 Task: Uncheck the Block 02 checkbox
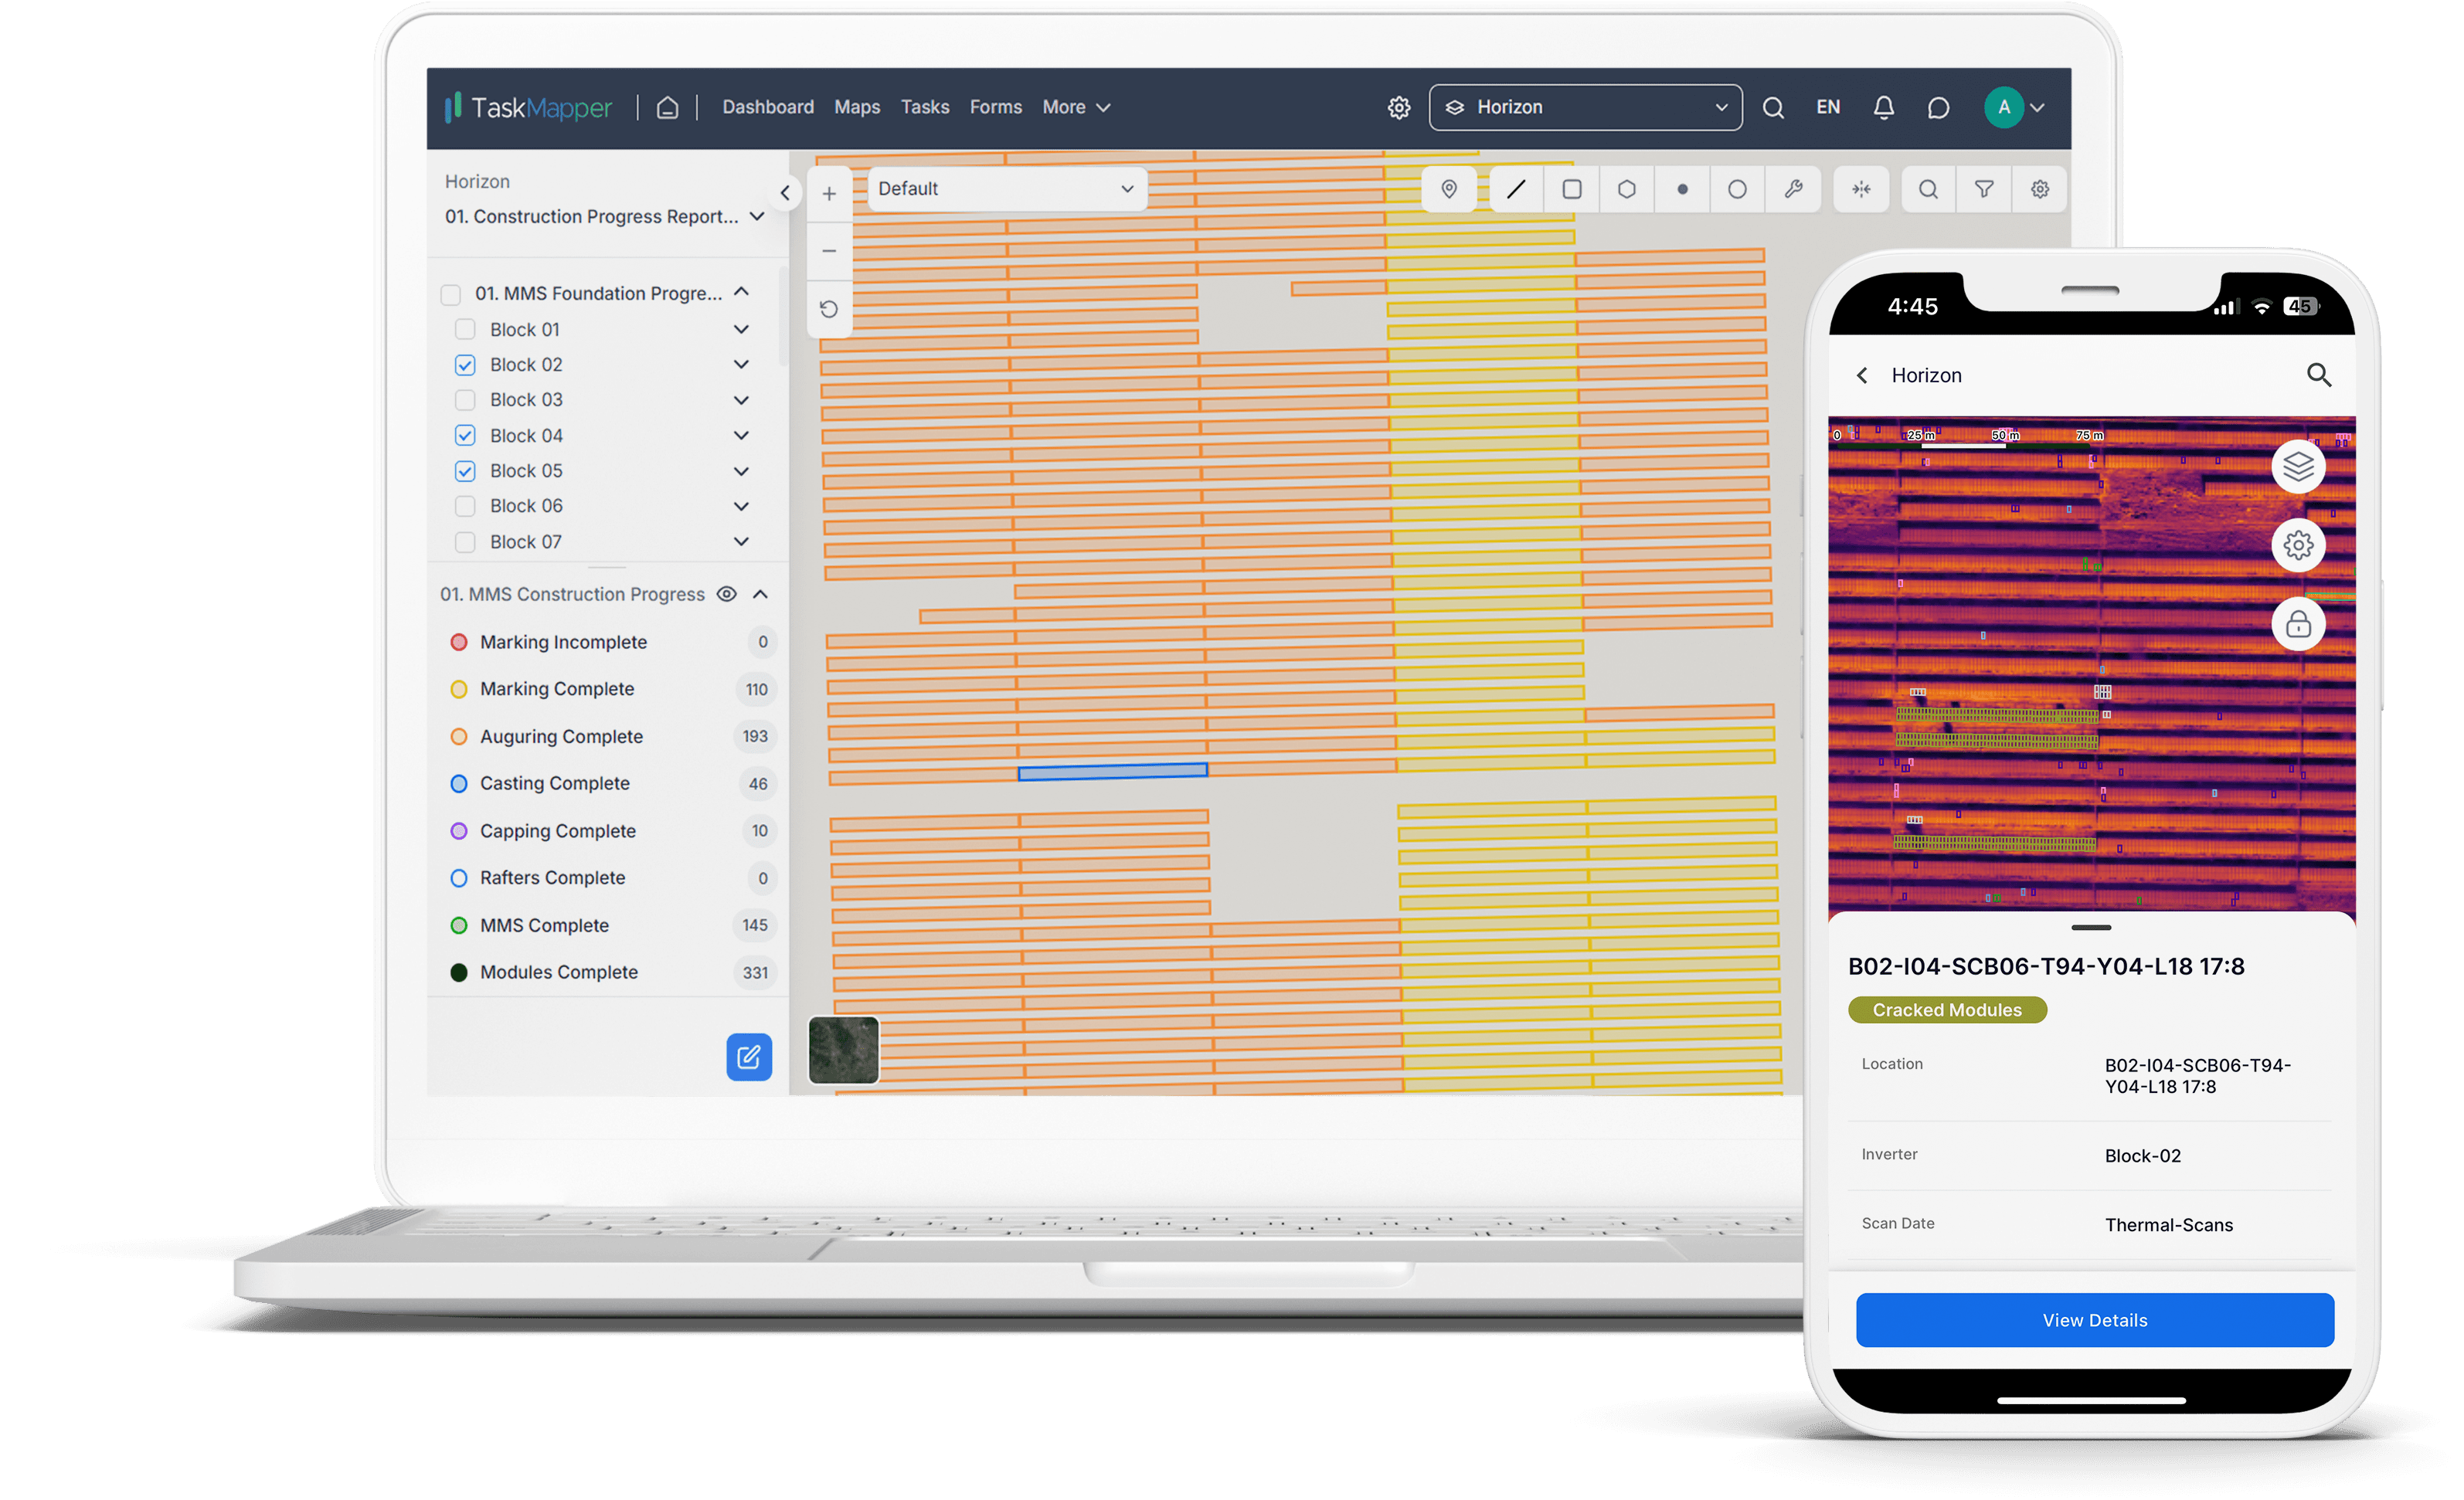[465, 364]
